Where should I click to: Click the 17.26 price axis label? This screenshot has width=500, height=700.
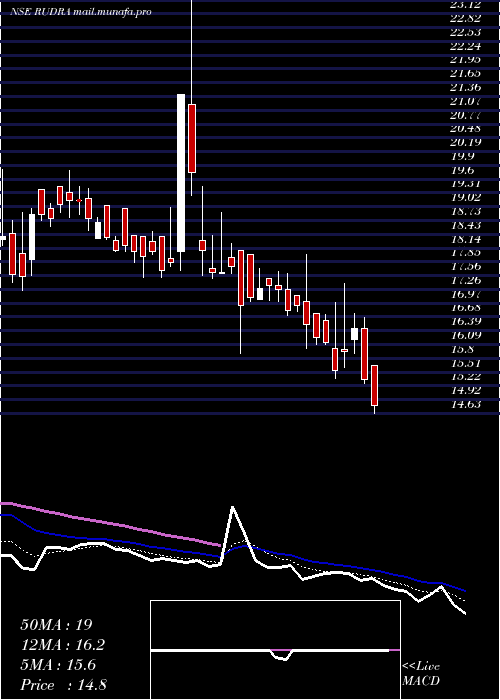(x=466, y=280)
